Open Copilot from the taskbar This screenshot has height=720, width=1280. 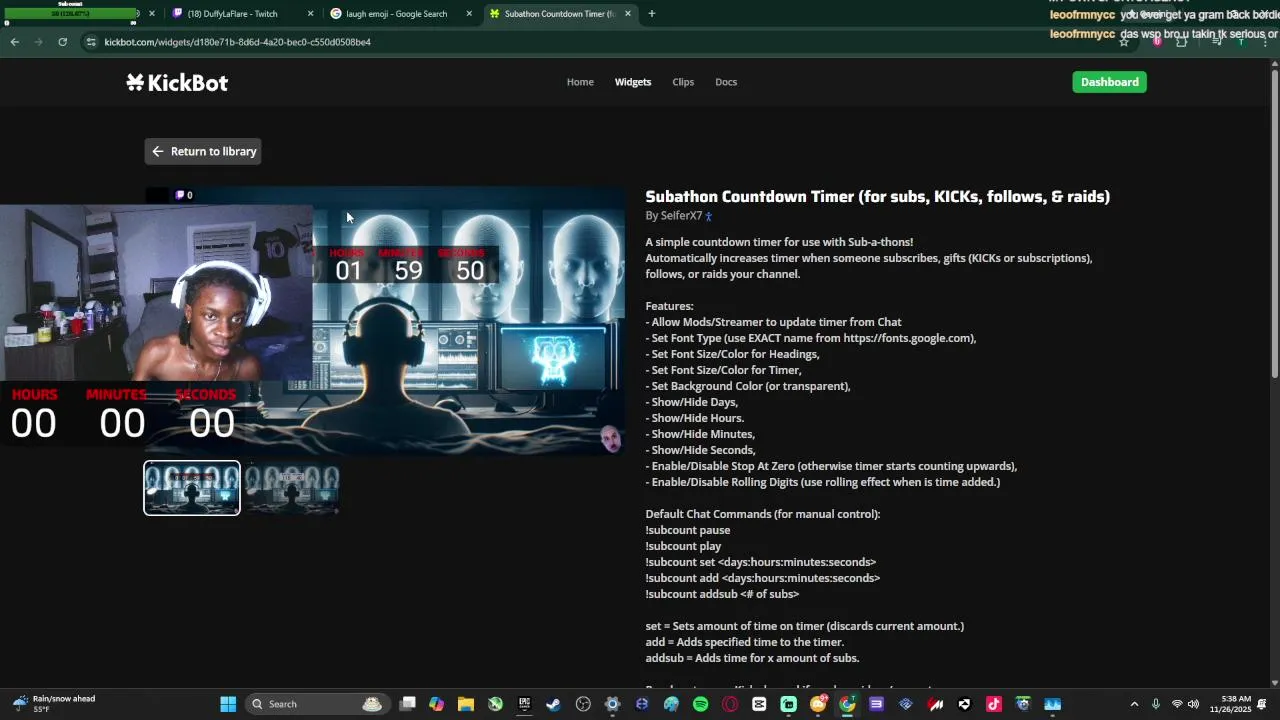pyautogui.click(x=437, y=704)
